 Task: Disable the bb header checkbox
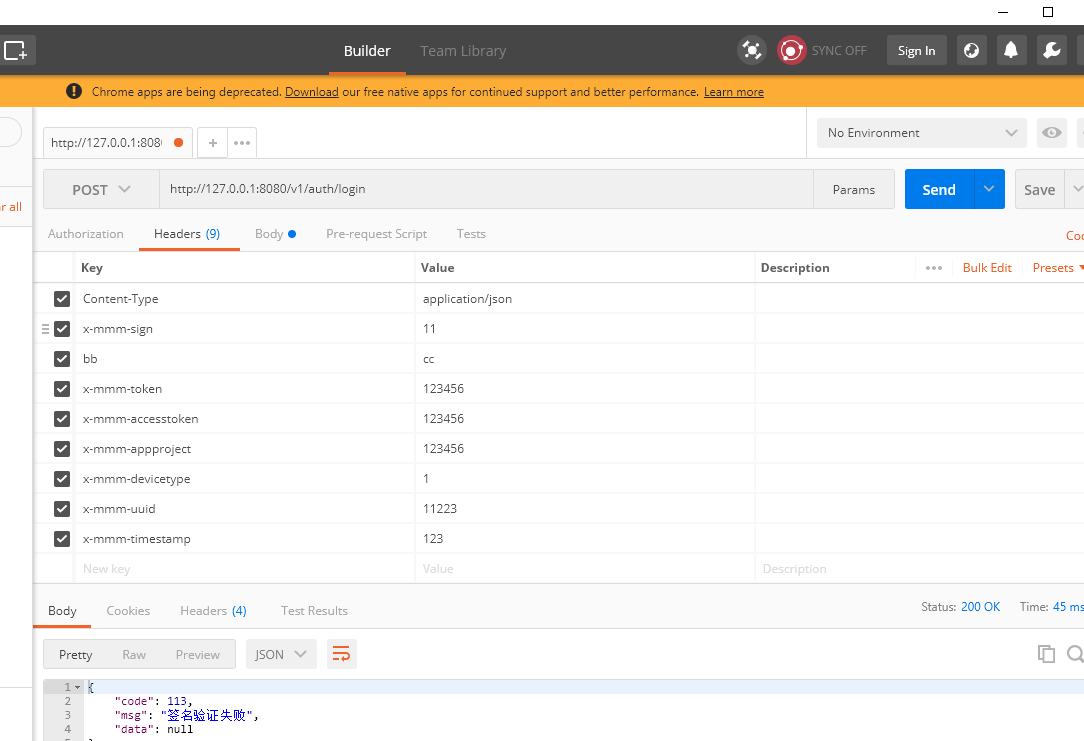[62, 359]
